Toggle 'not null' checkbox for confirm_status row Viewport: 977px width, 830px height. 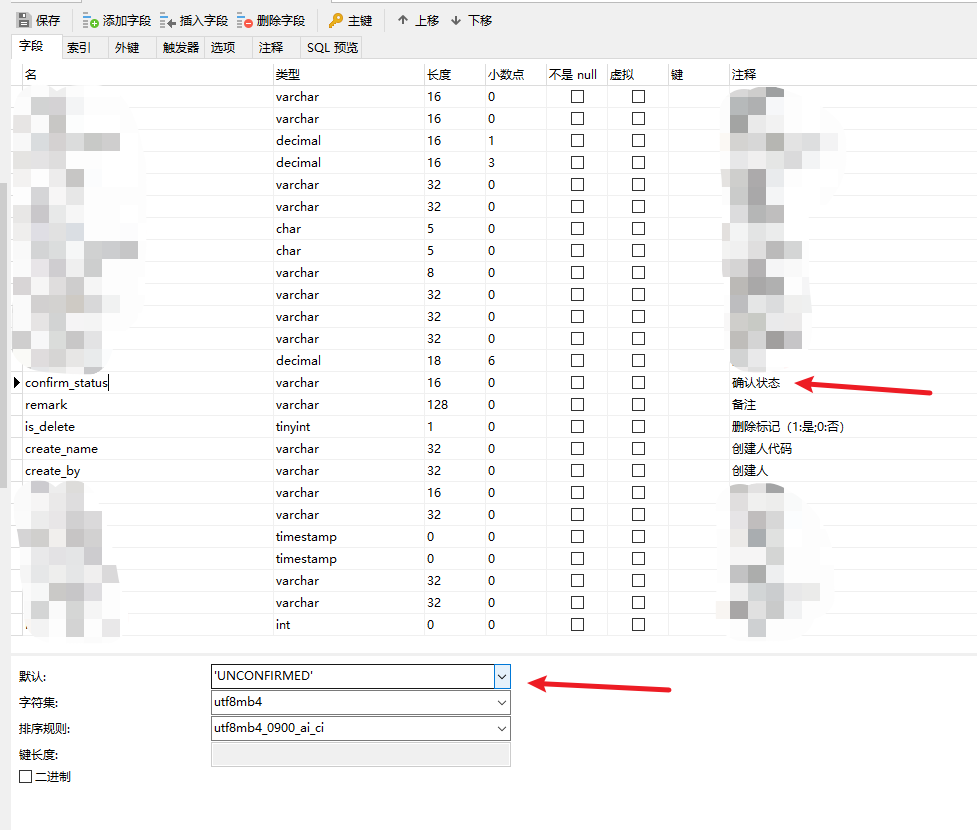coord(577,383)
